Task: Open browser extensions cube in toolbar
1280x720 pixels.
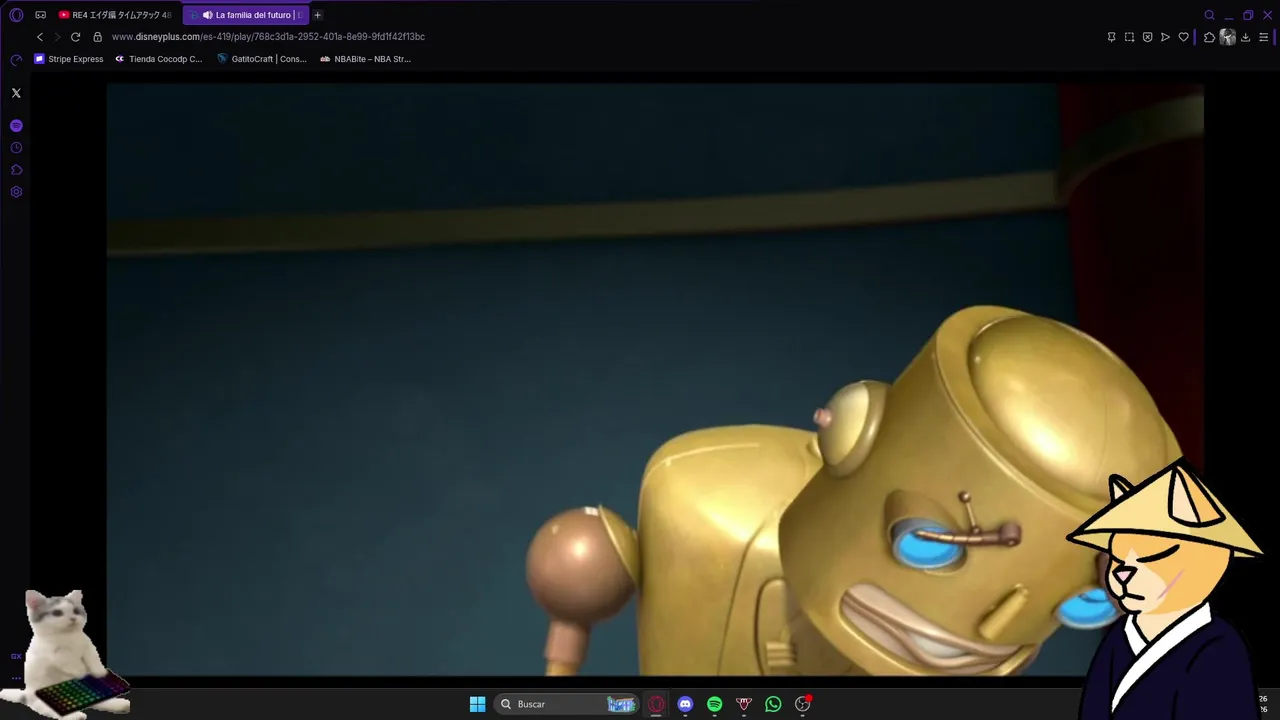Action: click(1209, 37)
